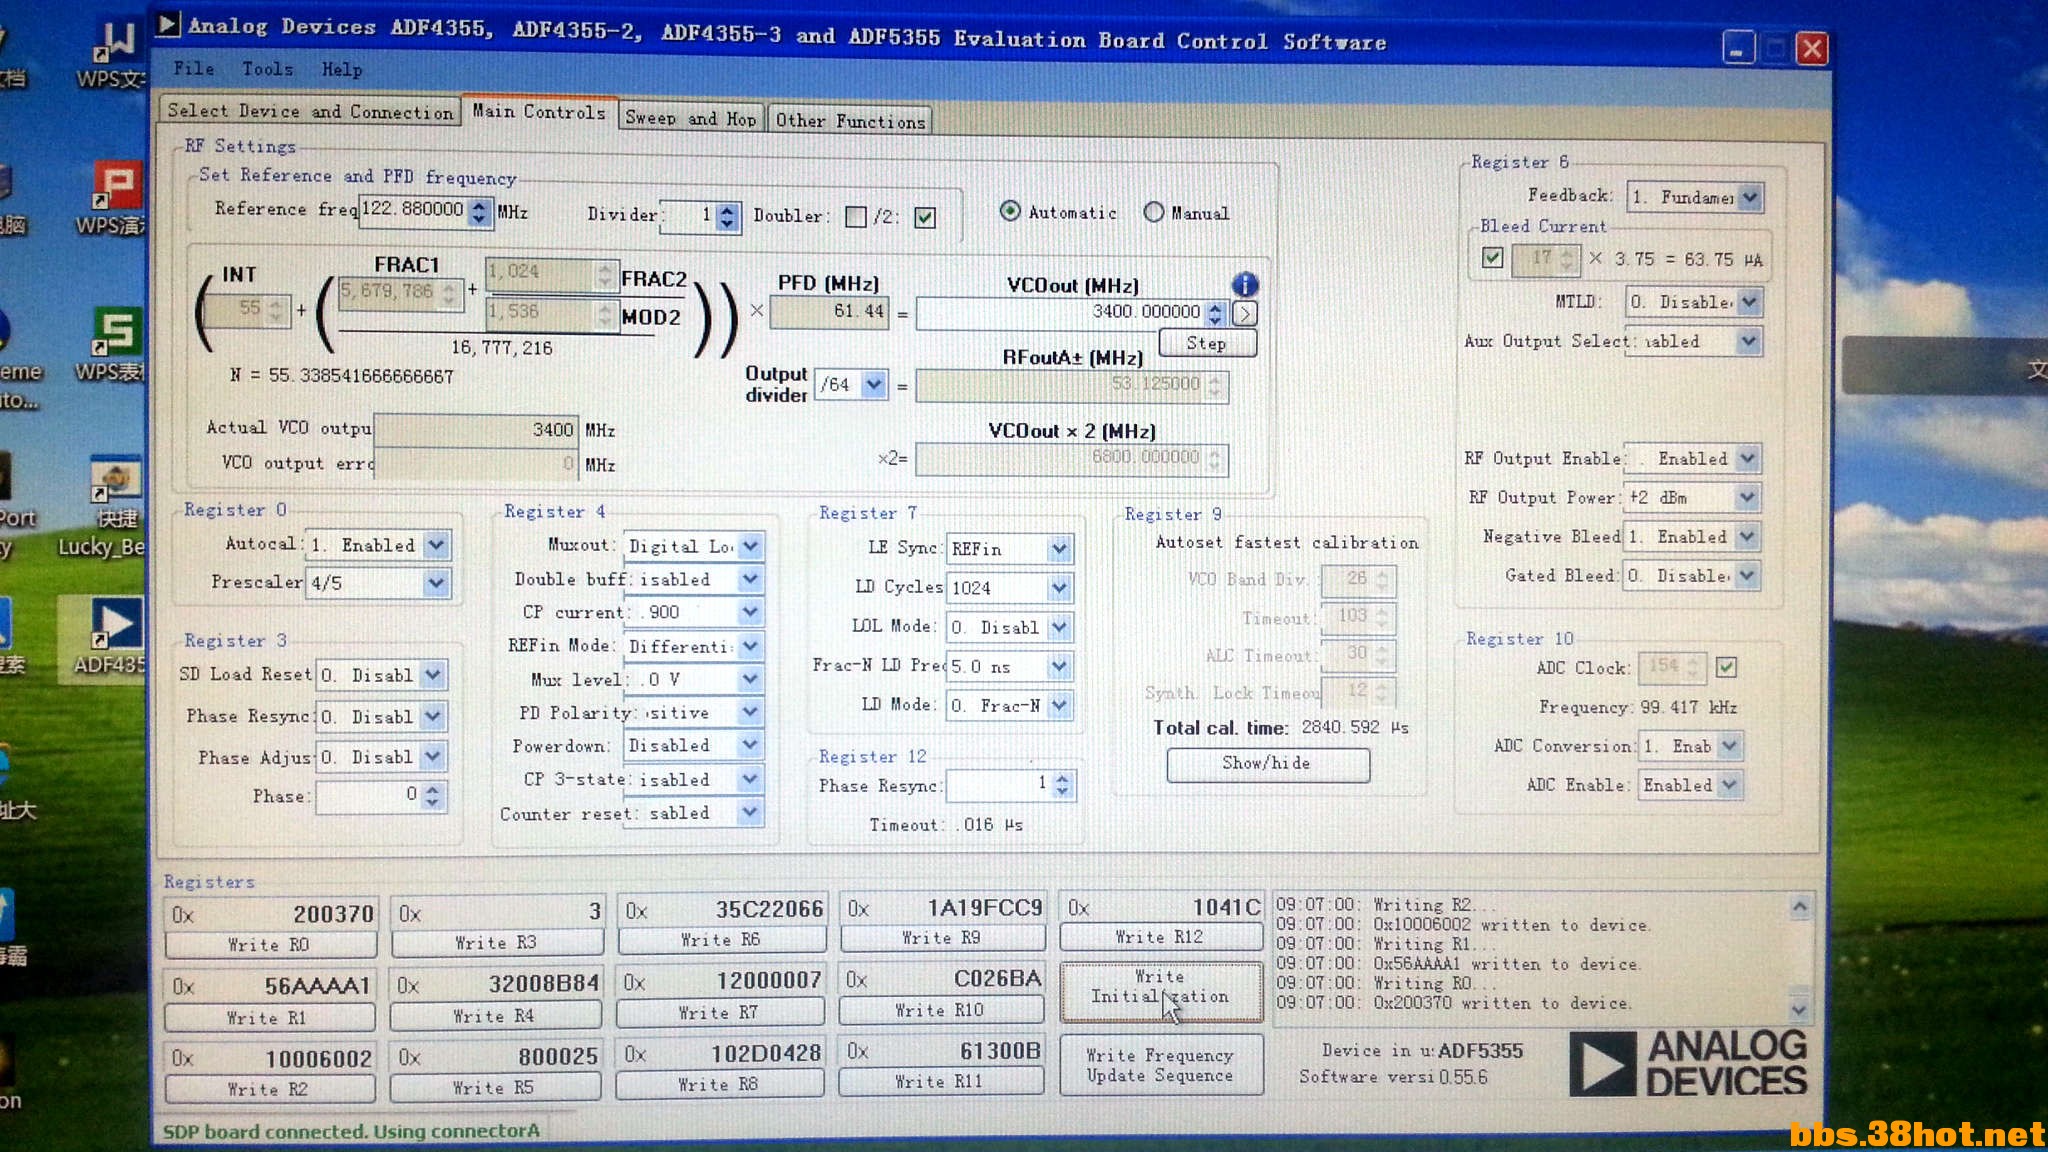Viewport: 2048px width, 1152px height.
Task: Click the Divider spinner arrows
Action: tap(728, 215)
